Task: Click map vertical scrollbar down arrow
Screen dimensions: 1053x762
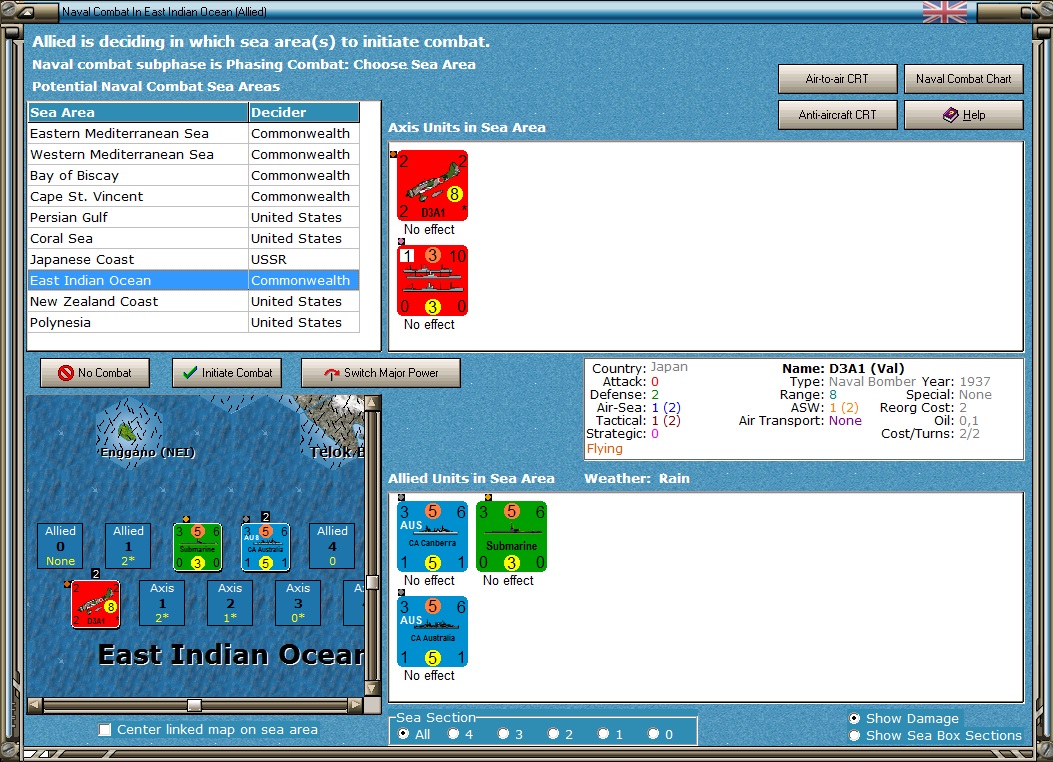Action: (372, 689)
